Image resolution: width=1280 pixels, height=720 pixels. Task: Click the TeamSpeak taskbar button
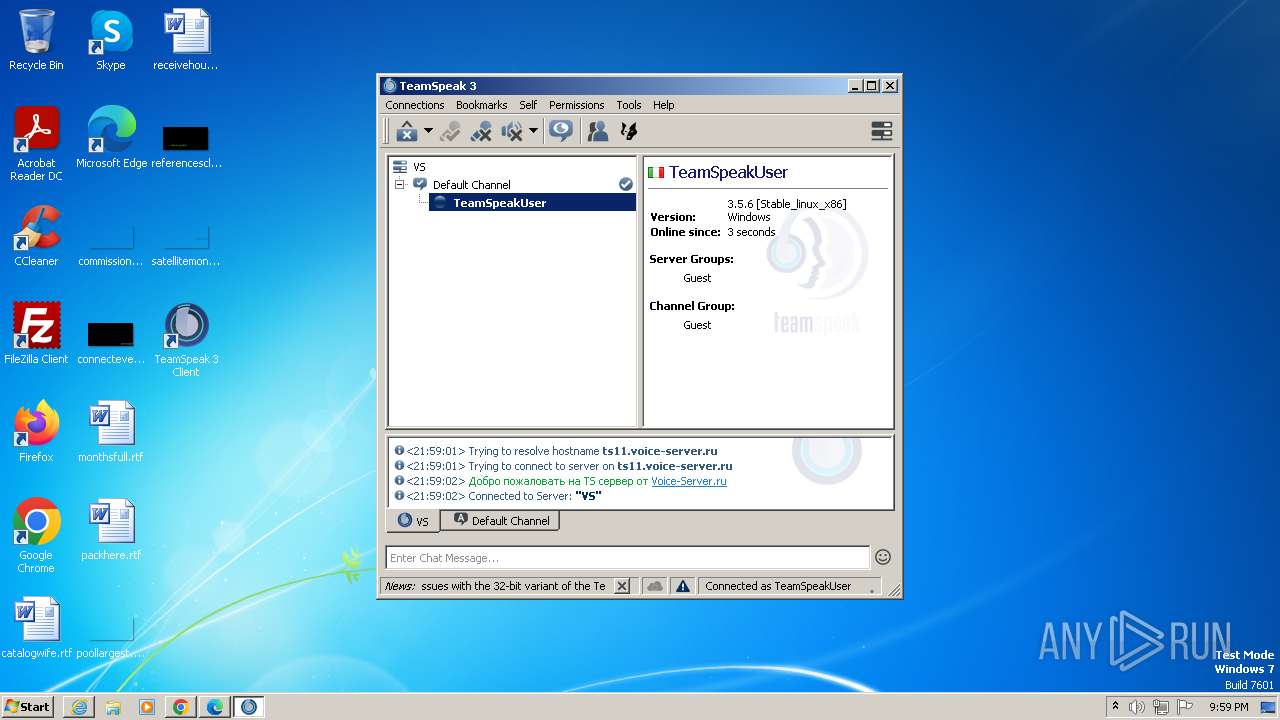[249, 707]
